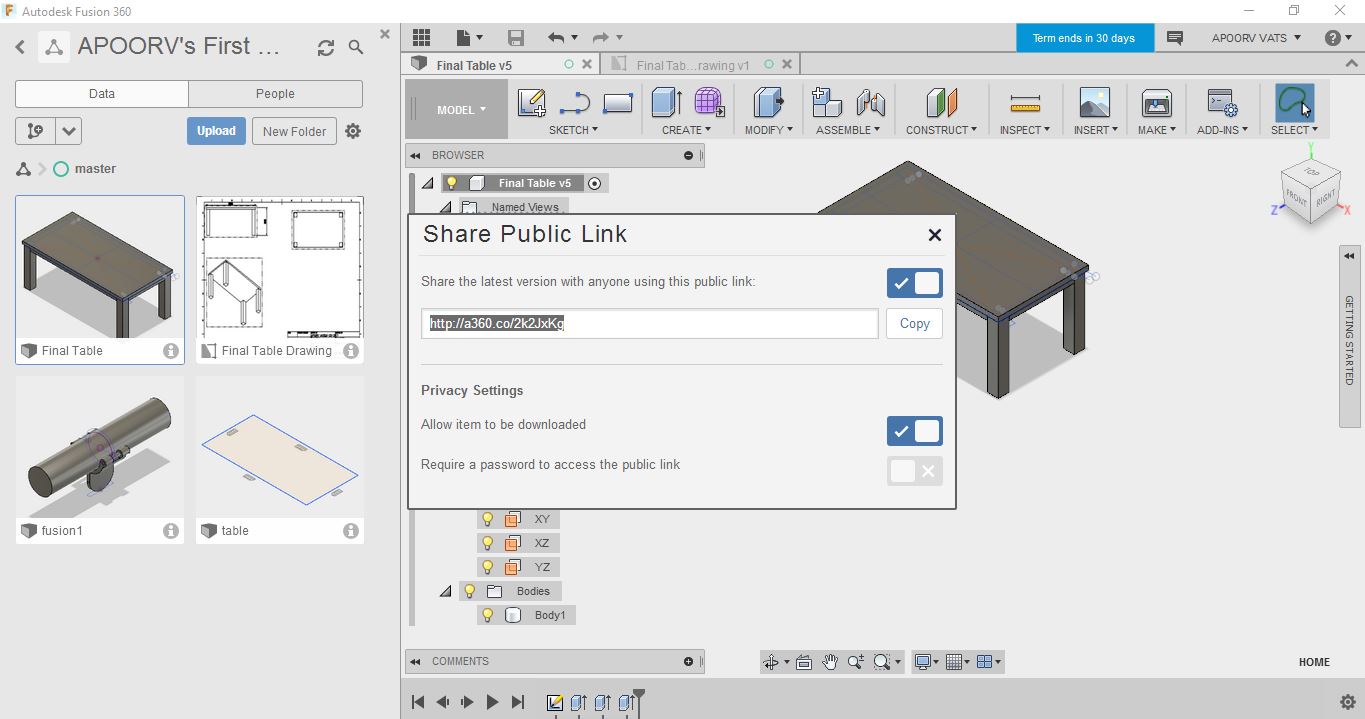1365x719 pixels.
Task: Click the Select tool icon
Action: [x=1294, y=102]
